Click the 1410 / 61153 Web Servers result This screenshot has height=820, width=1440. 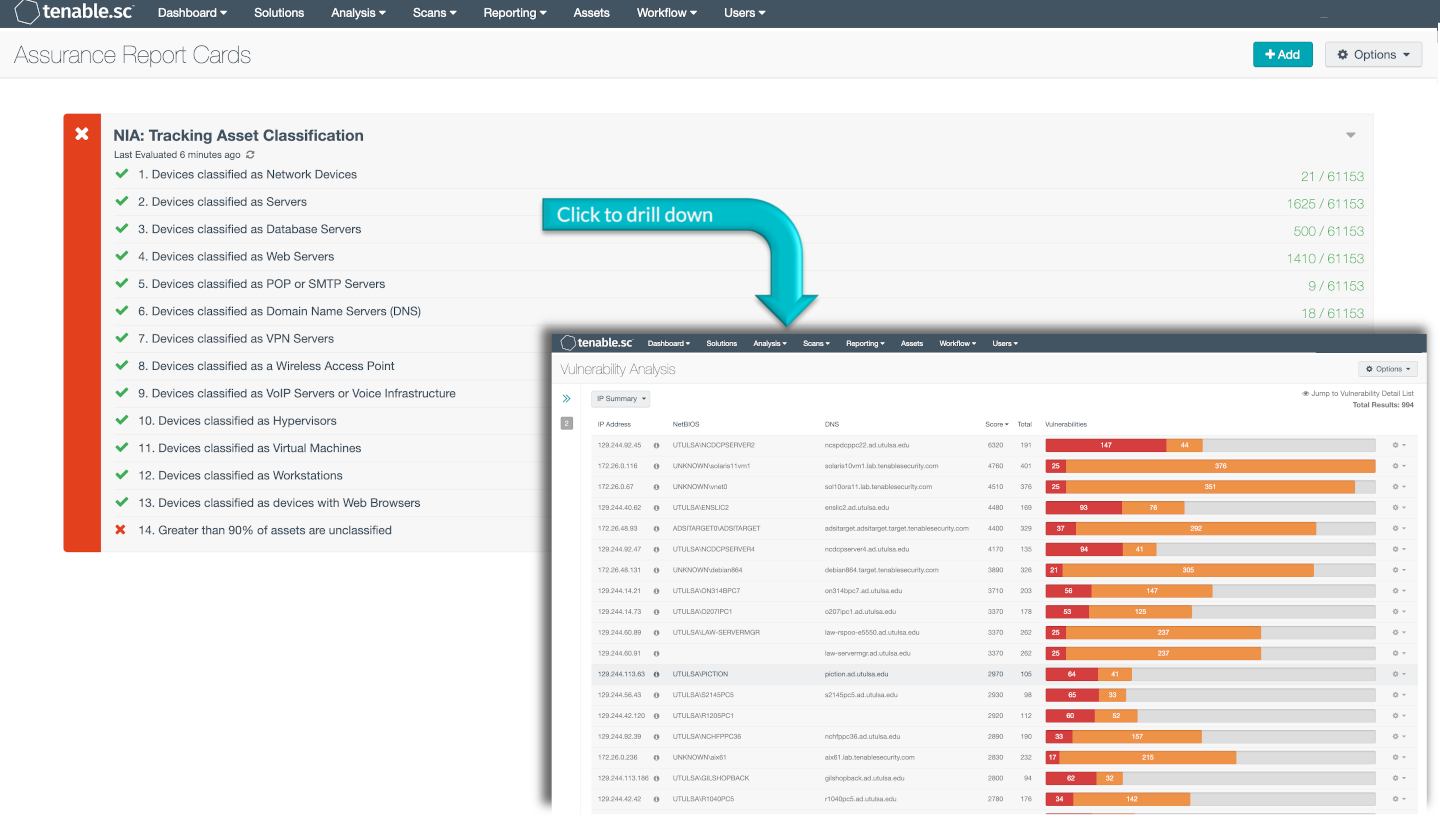[x=1325, y=258]
